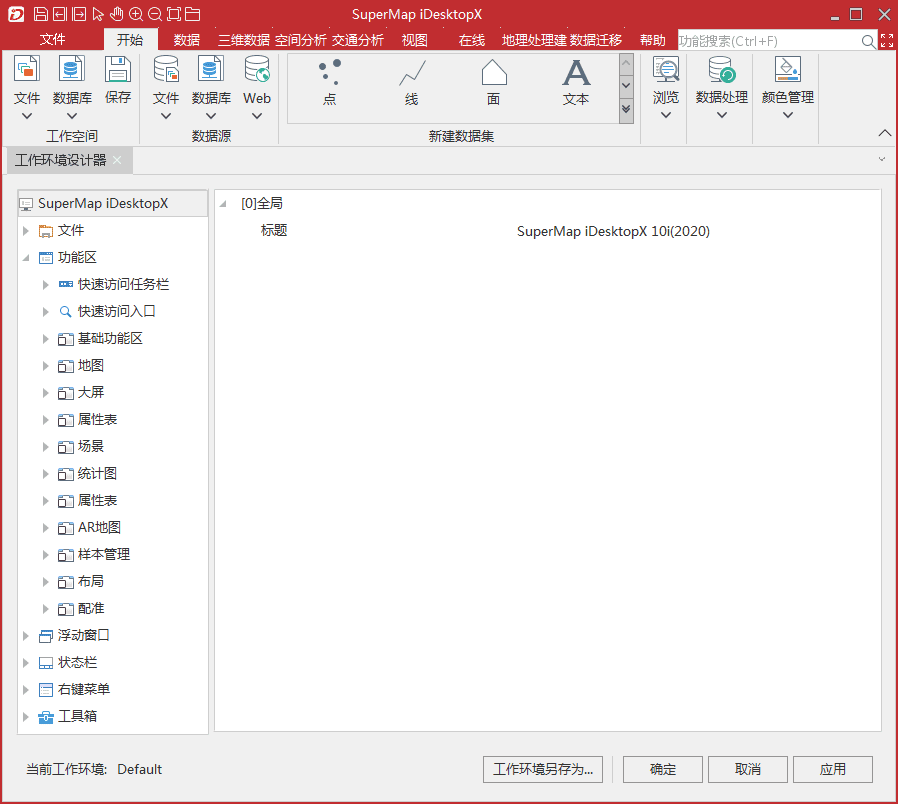Select the 样本管理 tree item

pos(104,554)
